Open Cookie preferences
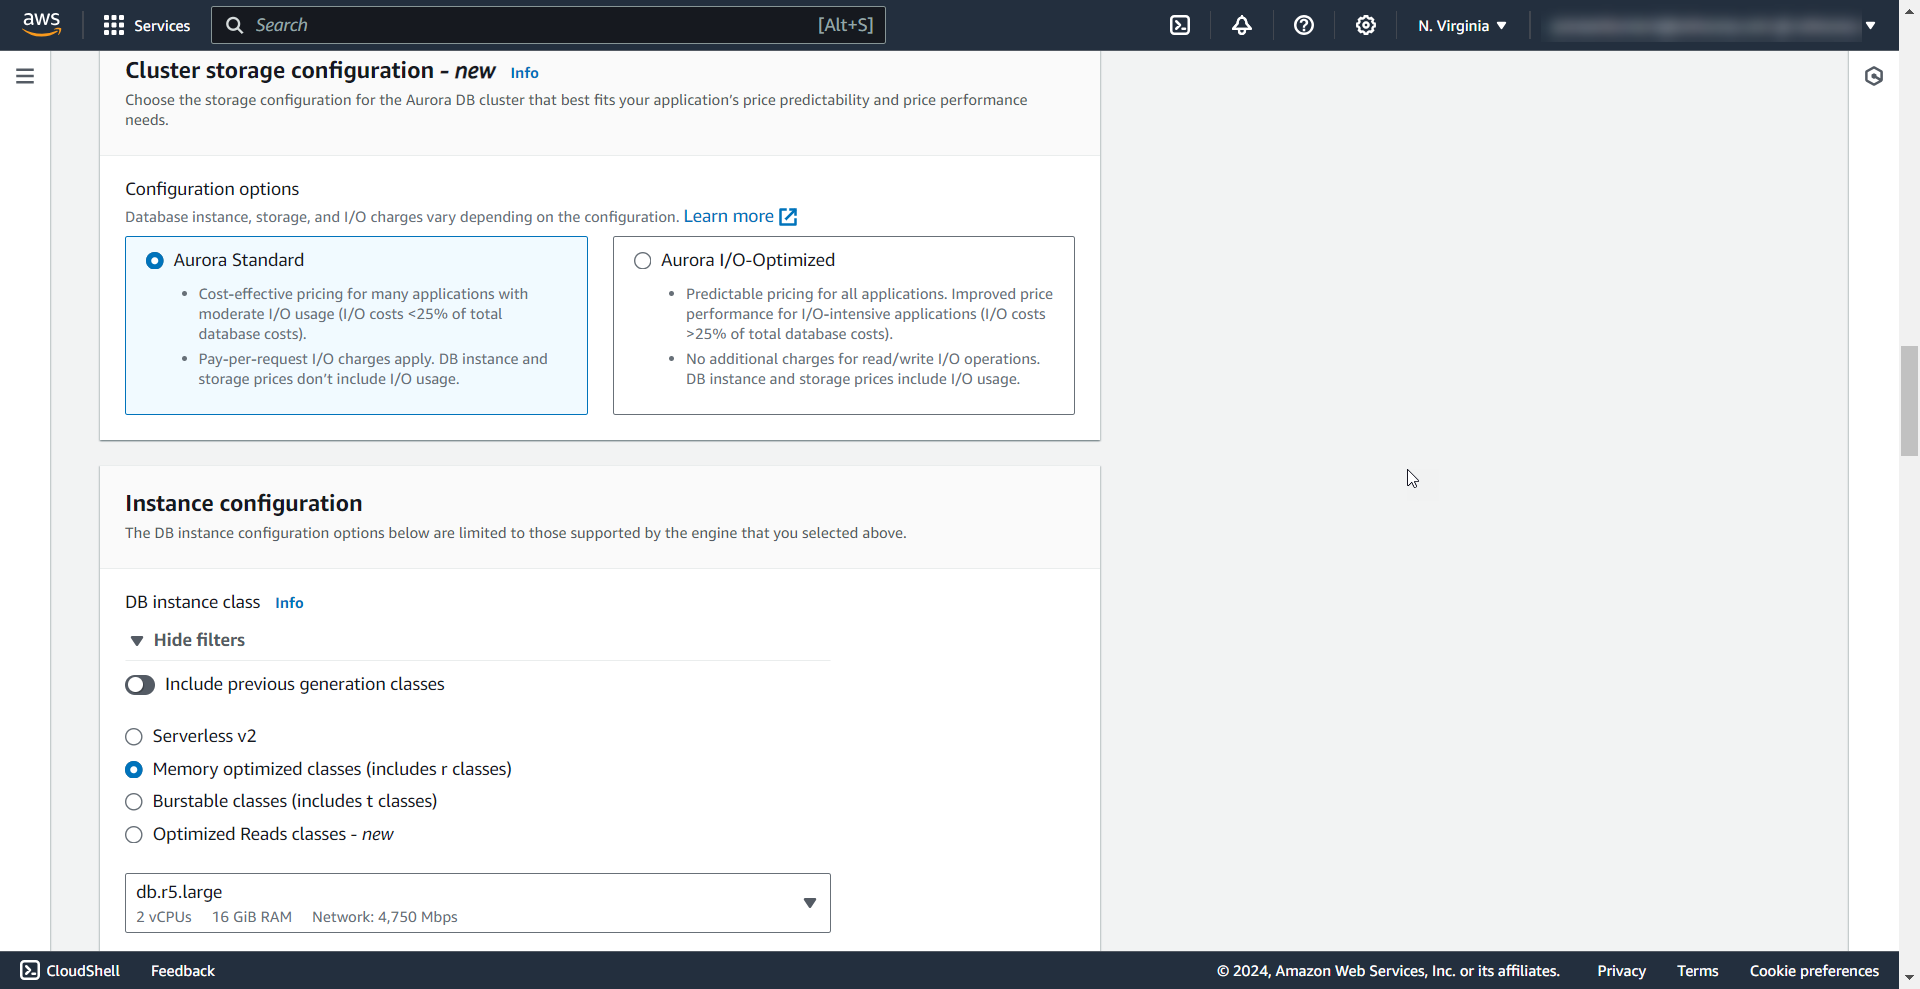Viewport: 1920px width, 989px height. (x=1814, y=970)
